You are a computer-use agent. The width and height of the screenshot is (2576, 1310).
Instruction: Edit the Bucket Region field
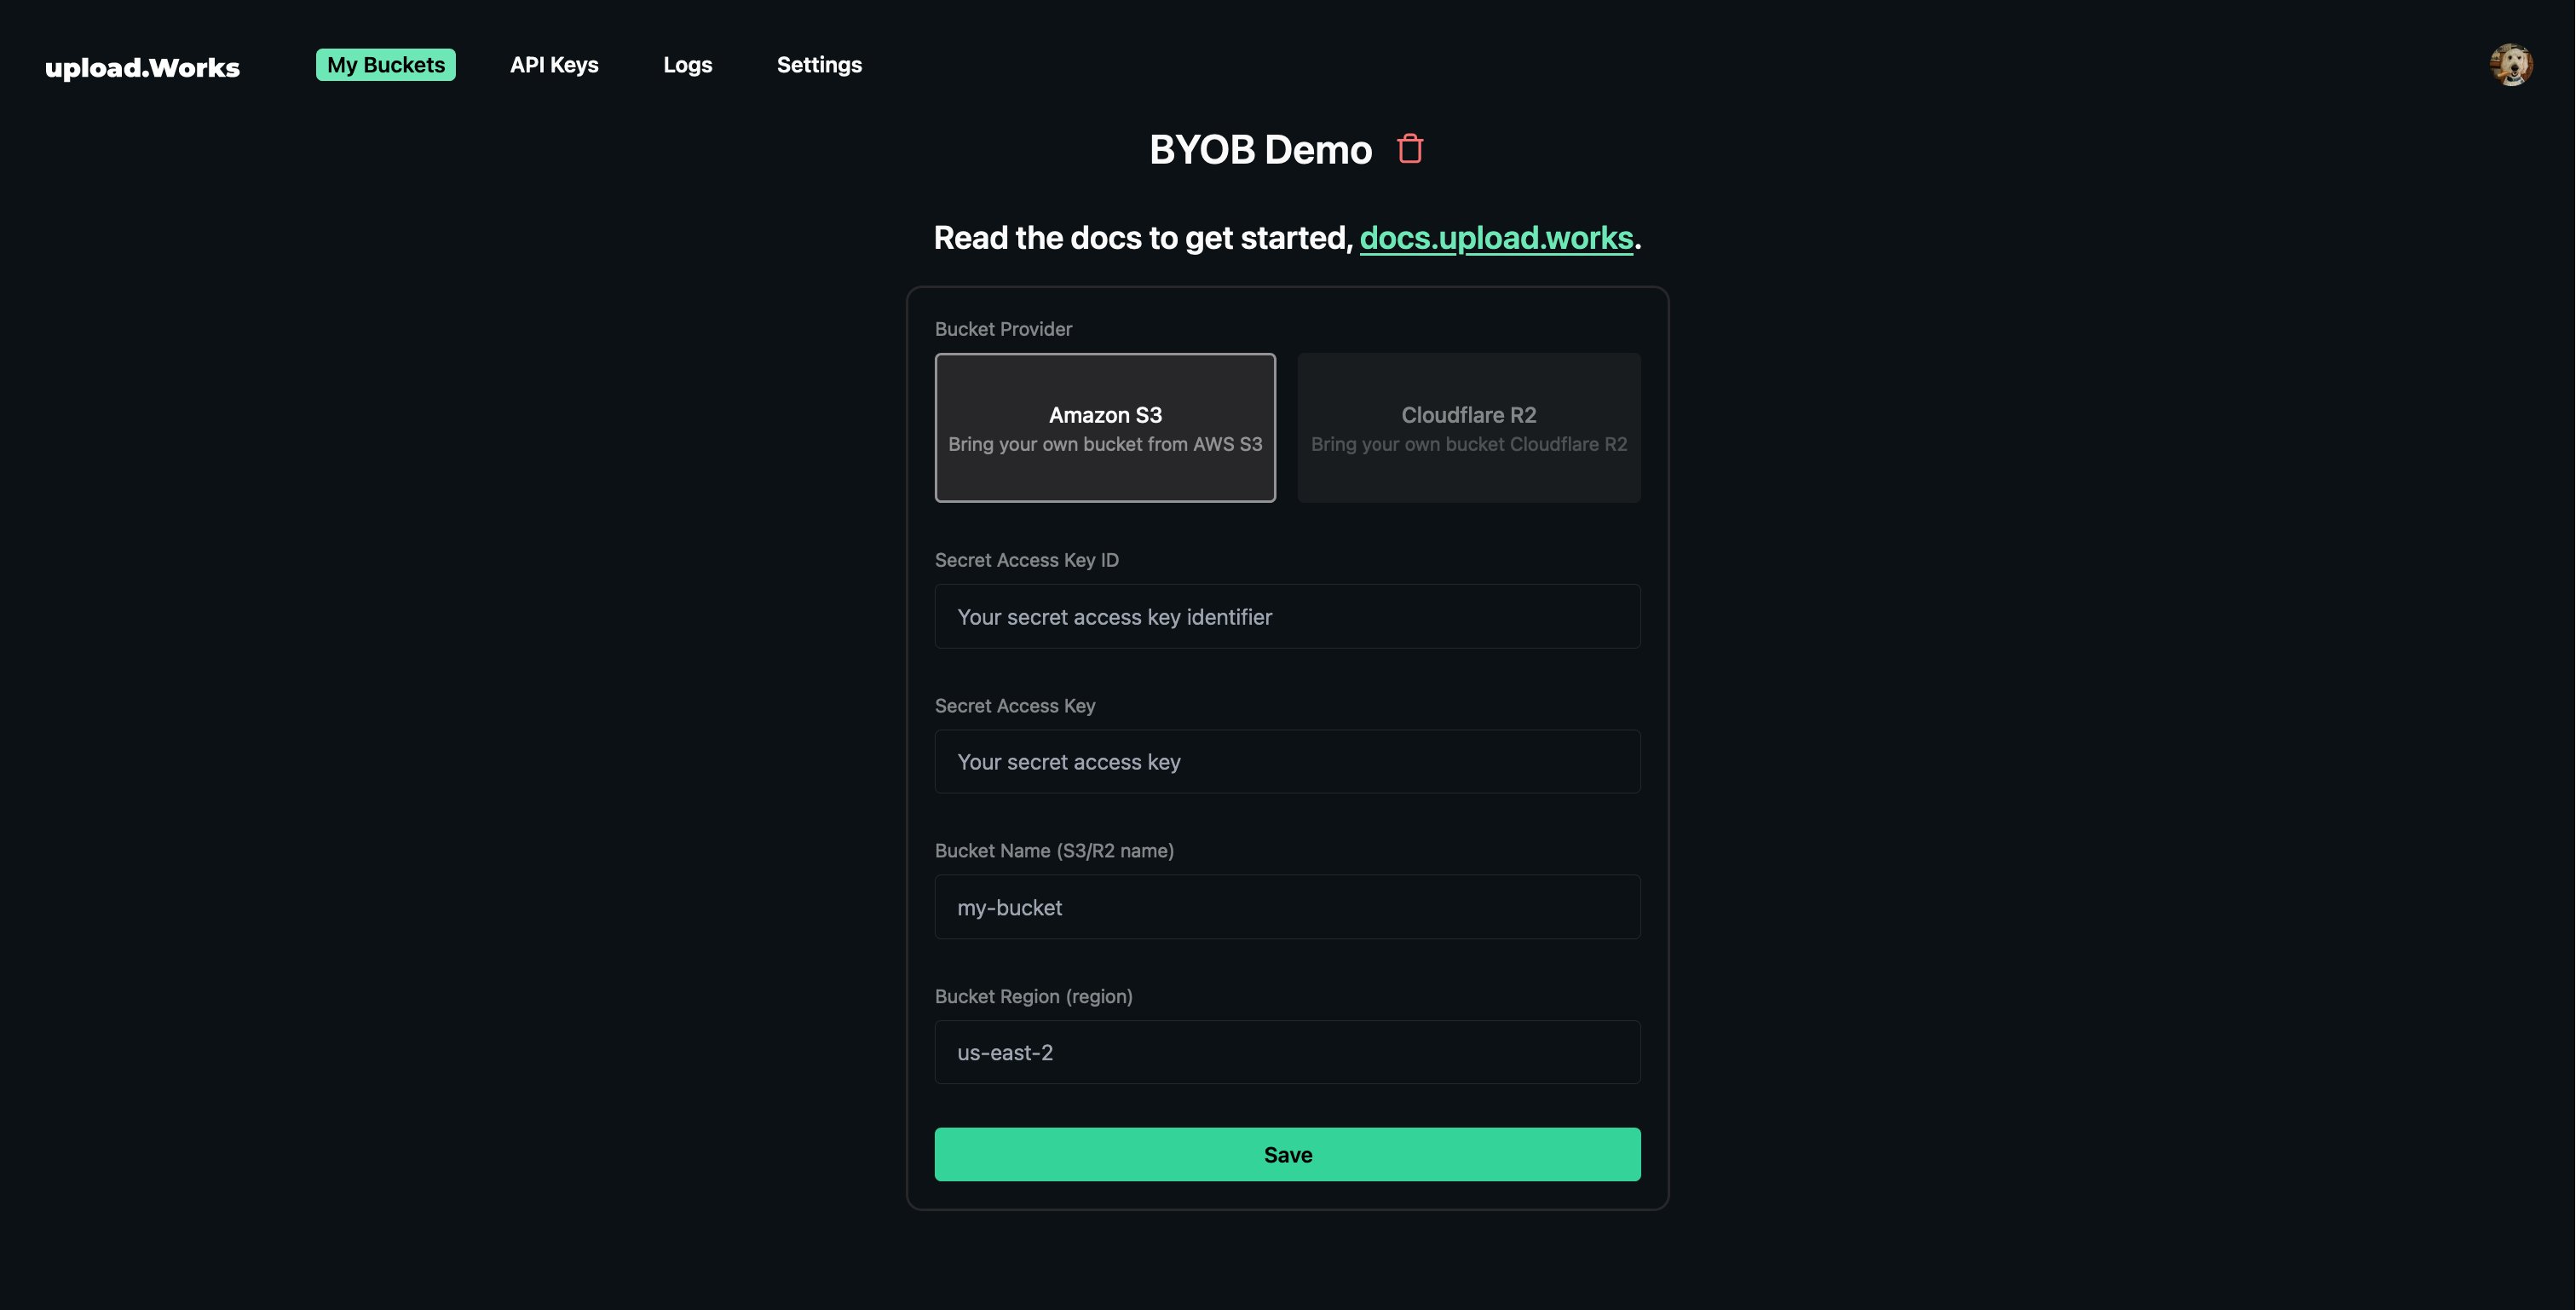pyautogui.click(x=1288, y=1052)
